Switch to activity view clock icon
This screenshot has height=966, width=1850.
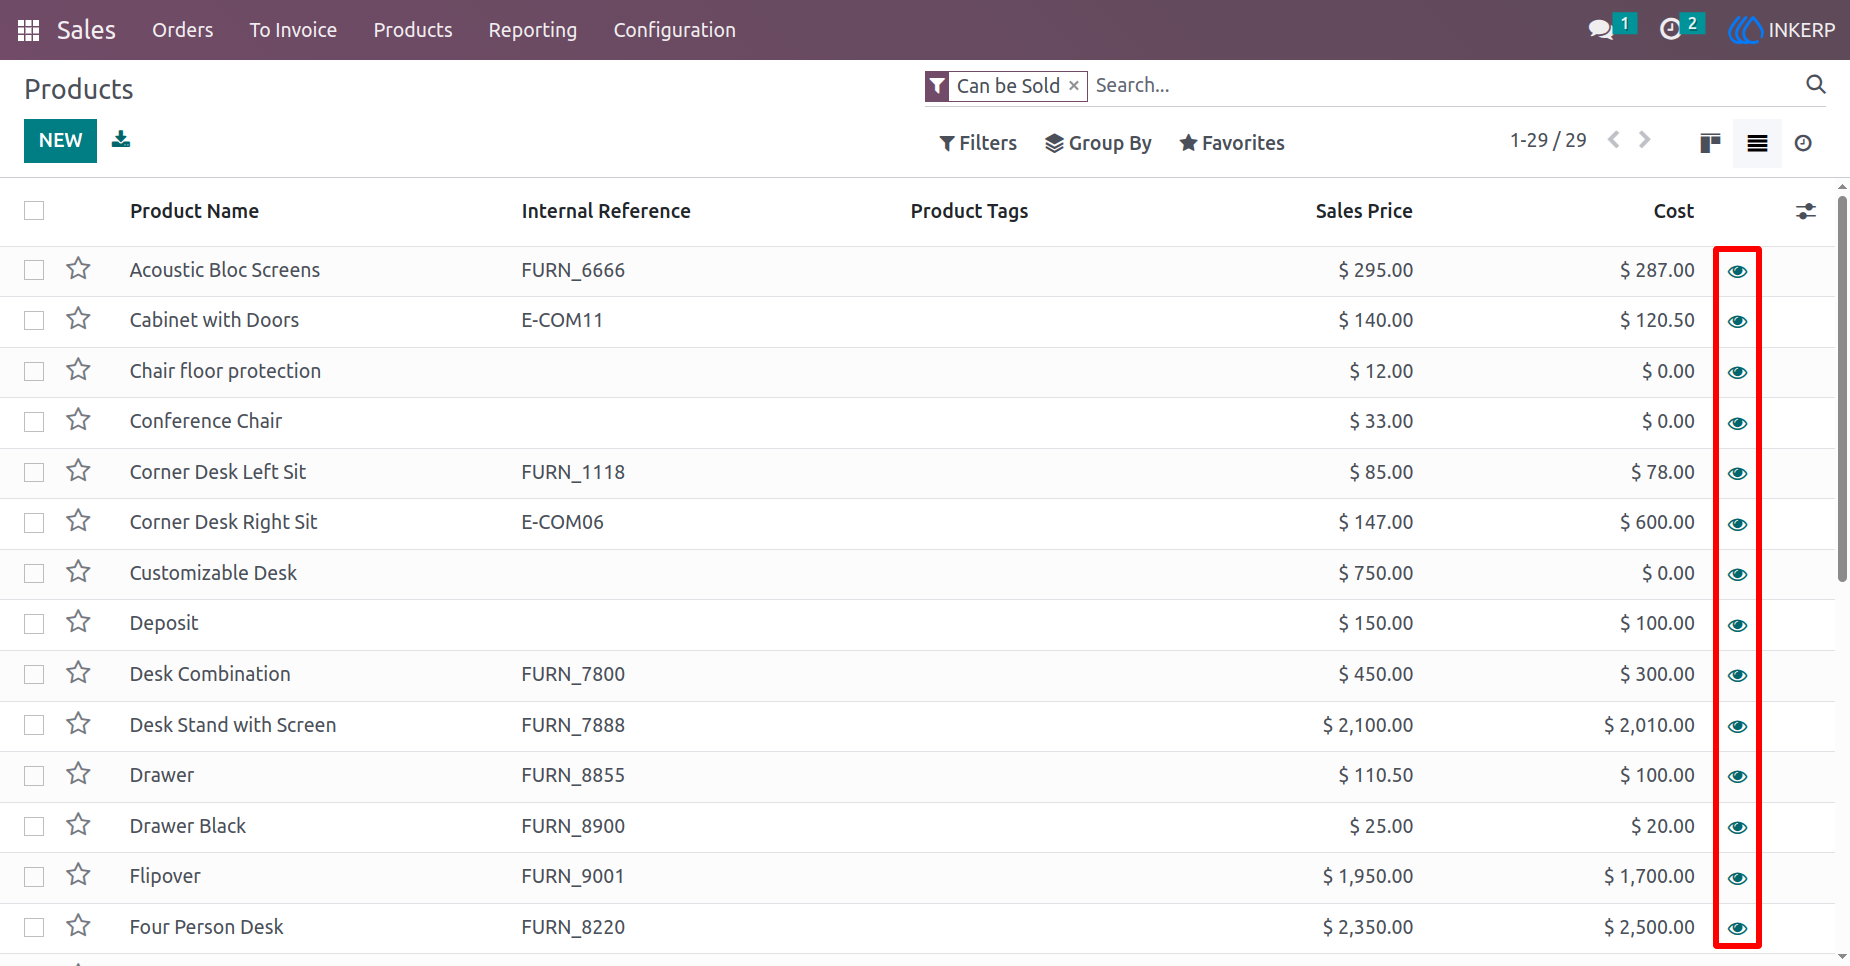pyautogui.click(x=1803, y=143)
